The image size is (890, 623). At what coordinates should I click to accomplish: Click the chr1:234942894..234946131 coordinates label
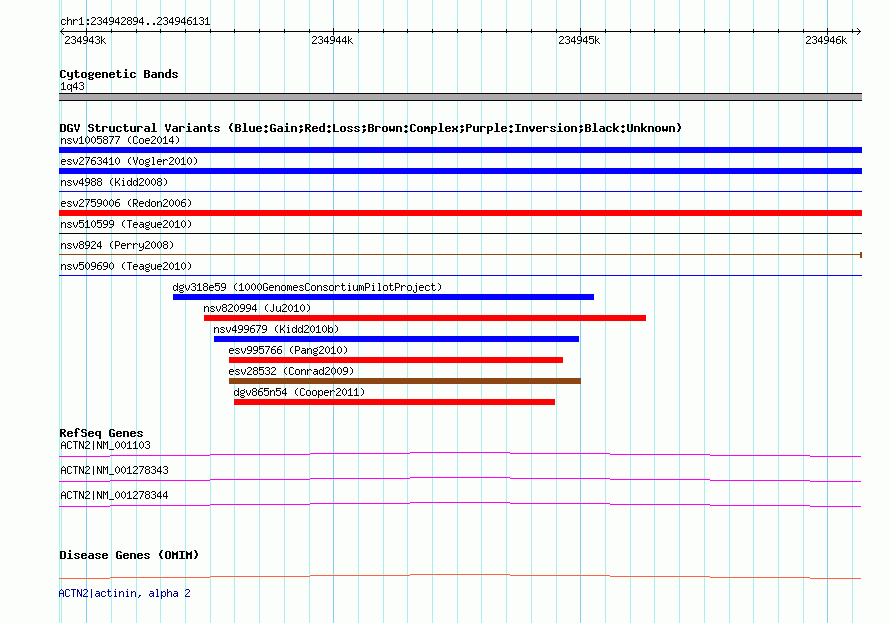coord(135,21)
